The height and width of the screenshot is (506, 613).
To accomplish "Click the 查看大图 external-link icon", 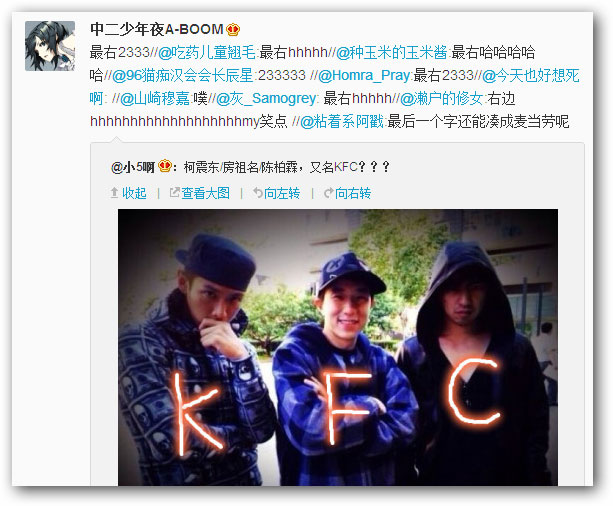I will pos(174,192).
